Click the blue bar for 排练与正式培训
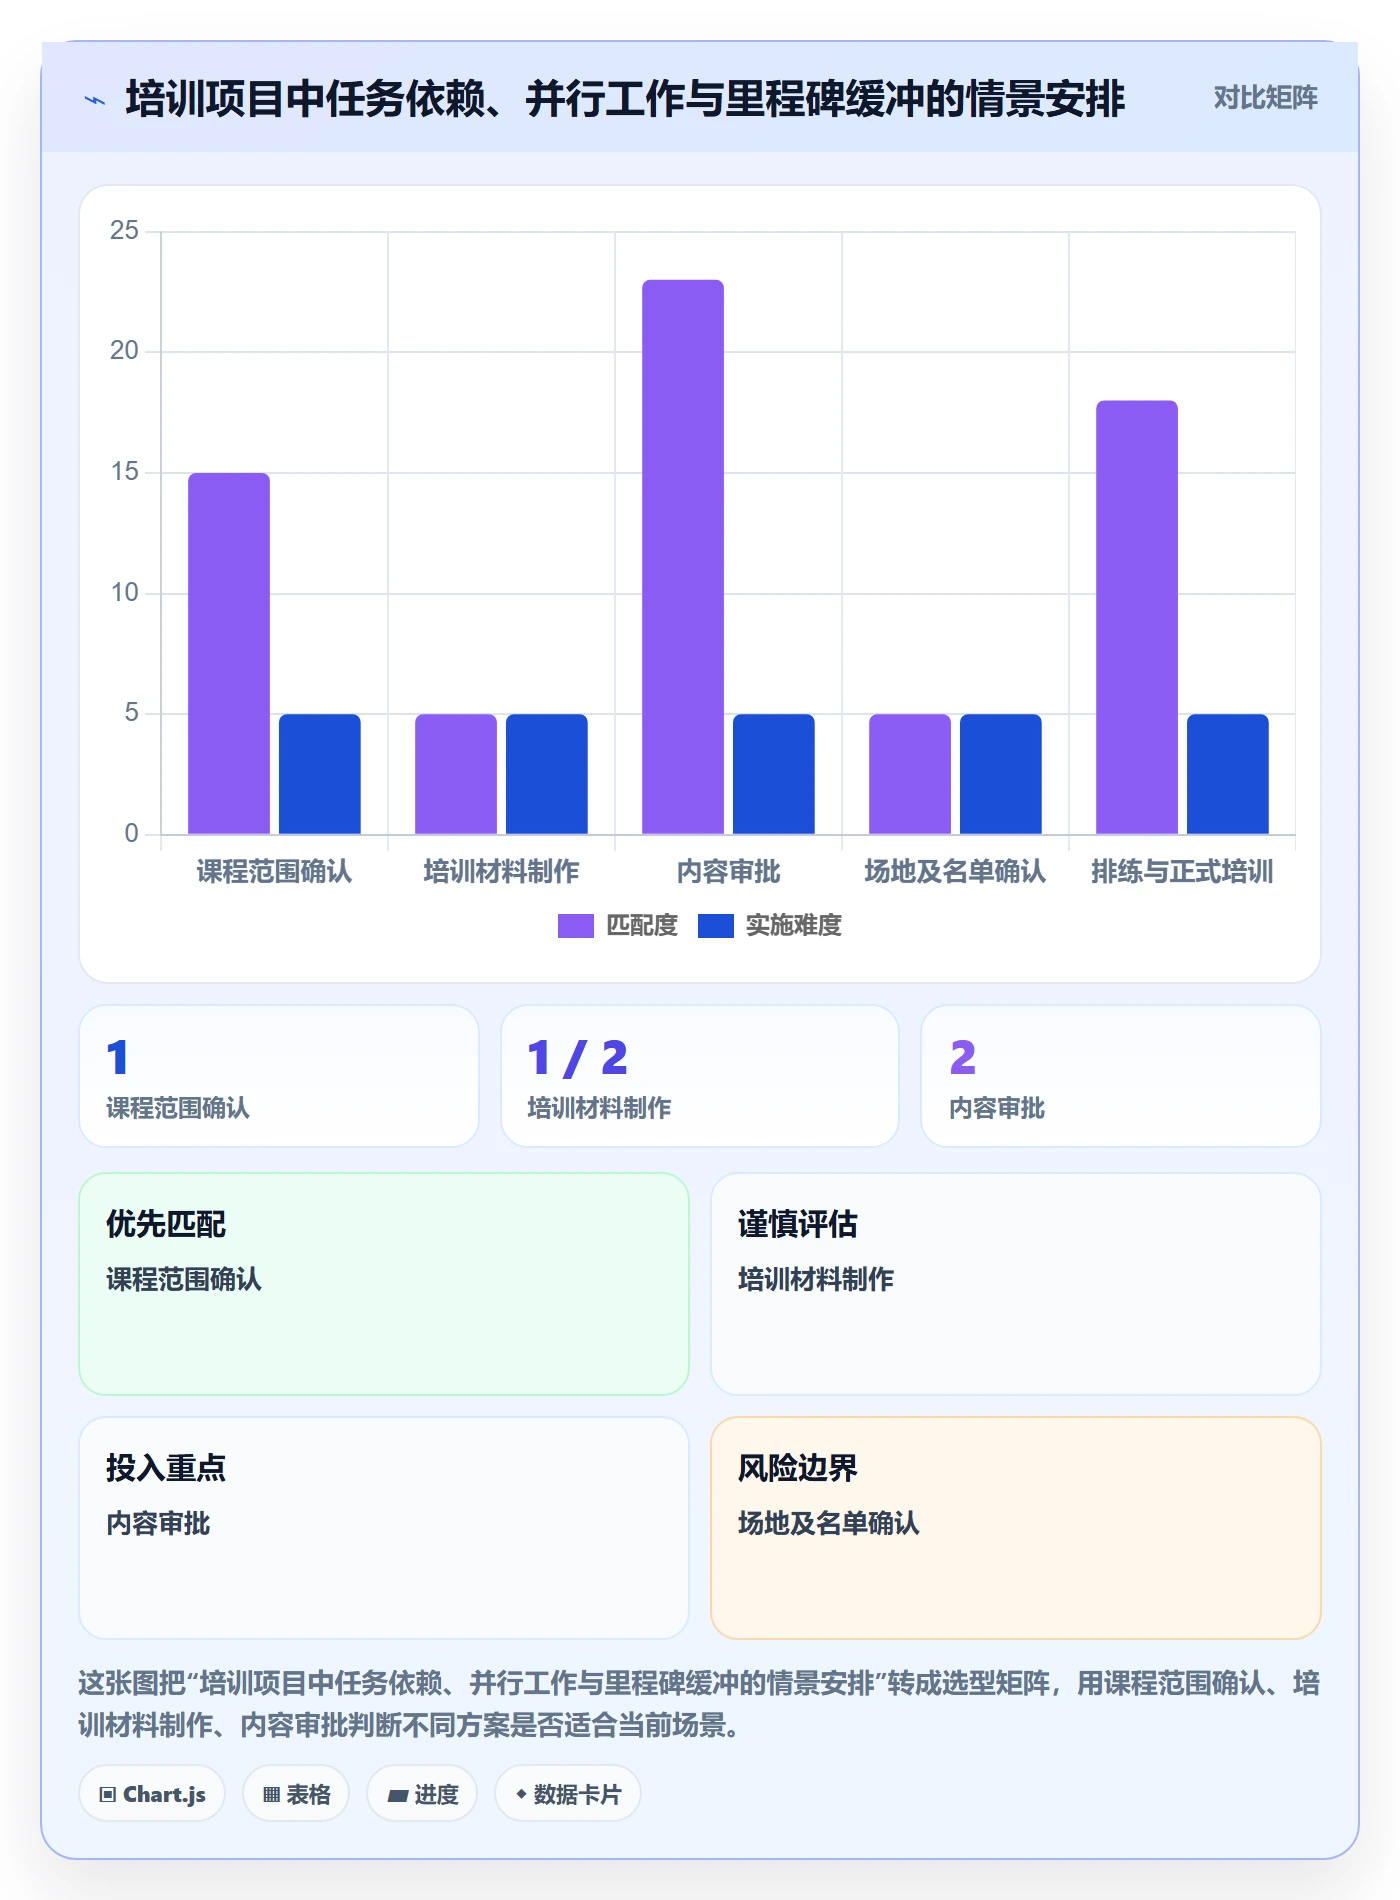The height and width of the screenshot is (1900, 1400). [1228, 774]
